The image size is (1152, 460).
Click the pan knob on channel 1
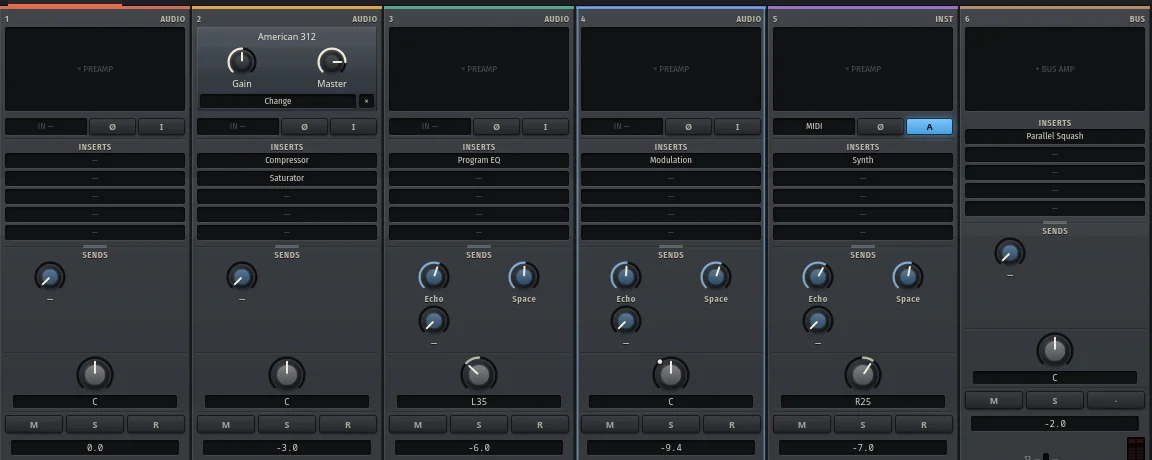click(x=95, y=375)
